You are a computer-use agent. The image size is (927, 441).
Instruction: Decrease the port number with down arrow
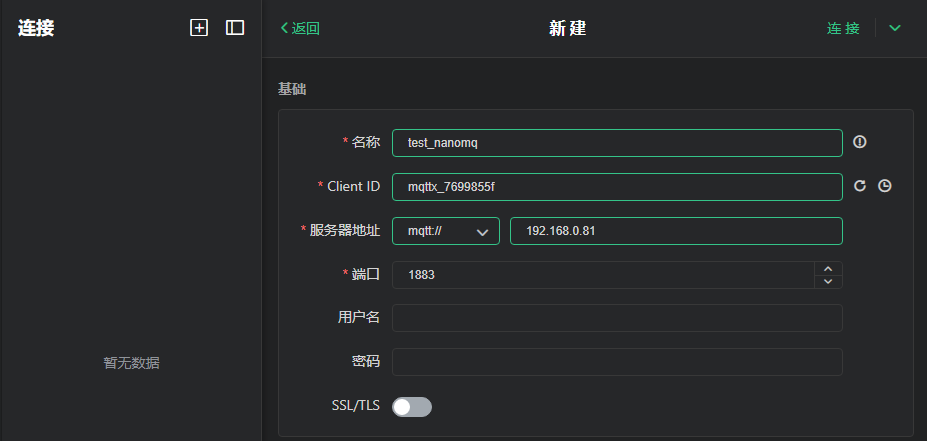[828, 282]
